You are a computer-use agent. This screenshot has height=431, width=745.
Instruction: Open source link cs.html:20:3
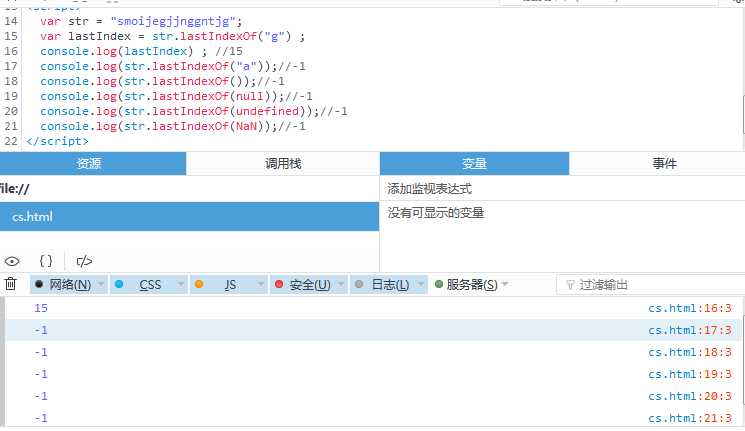pos(690,396)
